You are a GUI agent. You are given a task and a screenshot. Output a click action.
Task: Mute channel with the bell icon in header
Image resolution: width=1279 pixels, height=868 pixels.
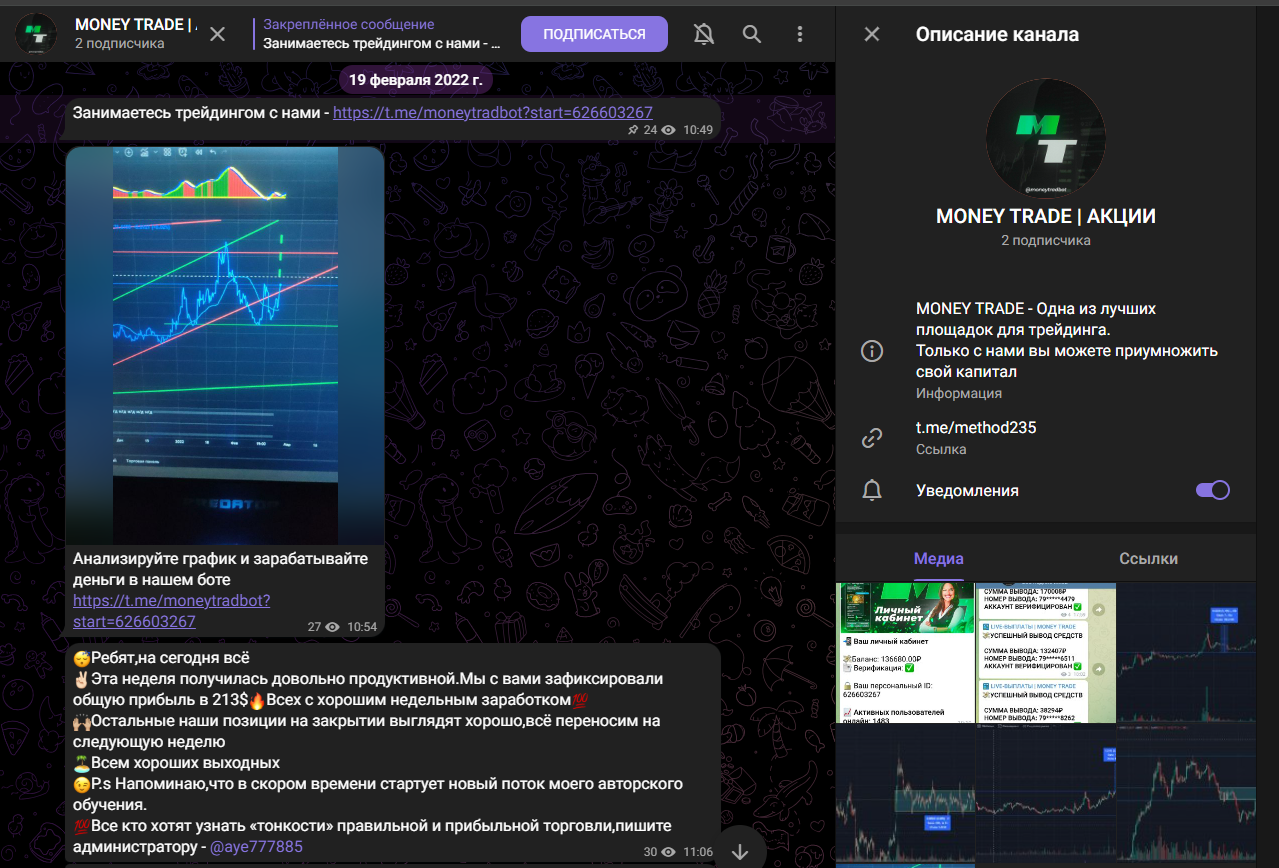pyautogui.click(x=704, y=34)
